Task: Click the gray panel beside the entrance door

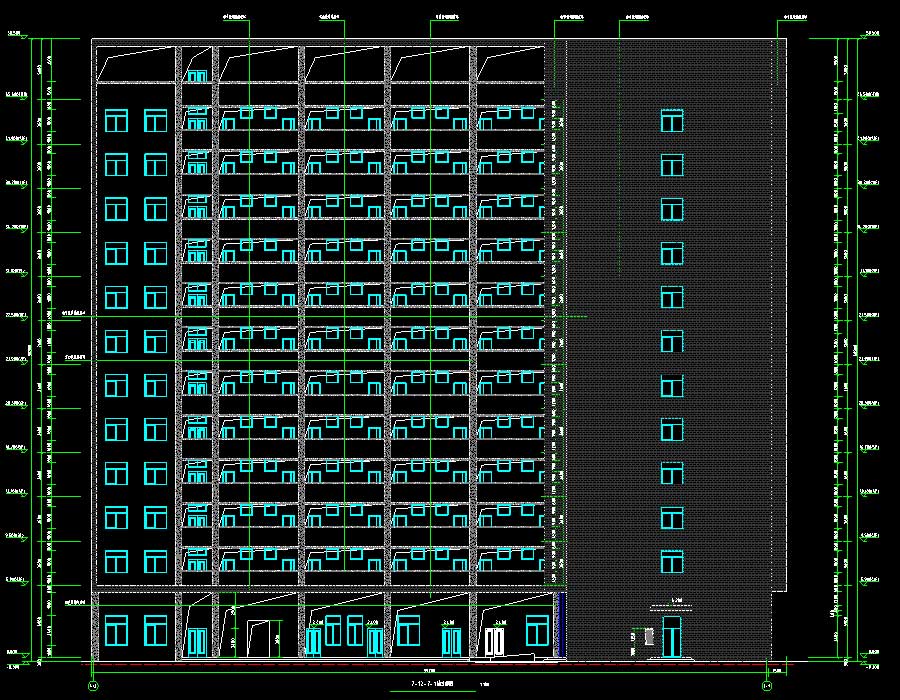Action: (x=646, y=636)
